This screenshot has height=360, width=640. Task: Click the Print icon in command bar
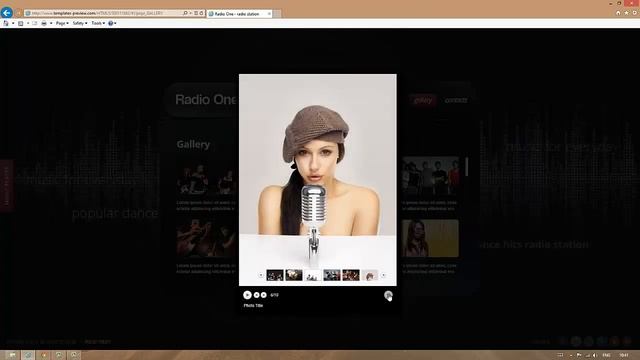coord(44,23)
